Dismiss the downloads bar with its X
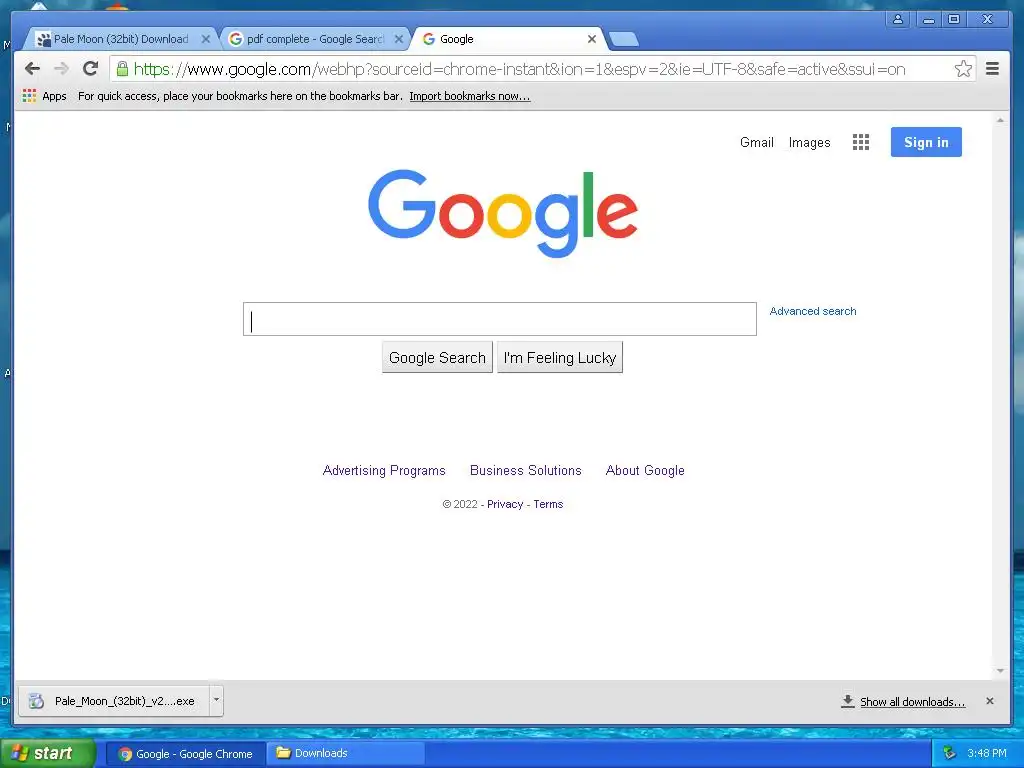Viewport: 1024px width, 768px height. (990, 701)
